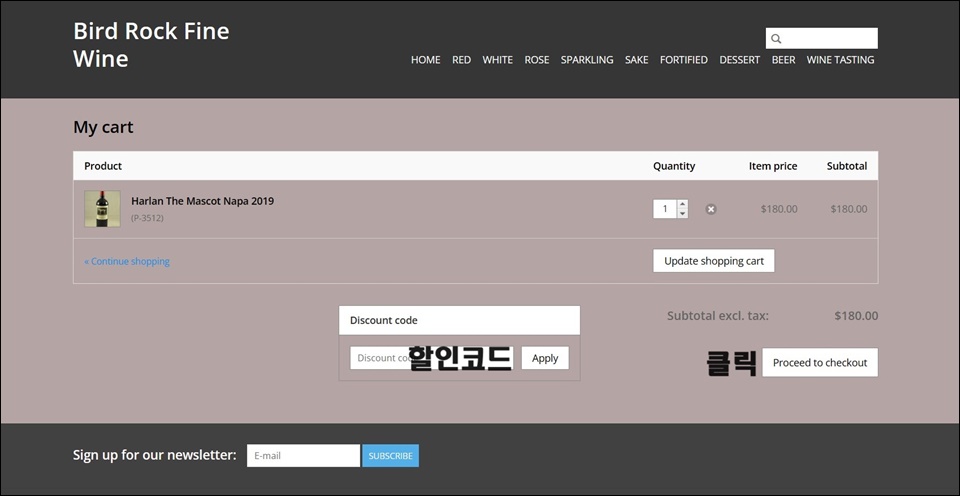Remove Harlan The Mascot item with X icon
960x496 pixels.
711,209
